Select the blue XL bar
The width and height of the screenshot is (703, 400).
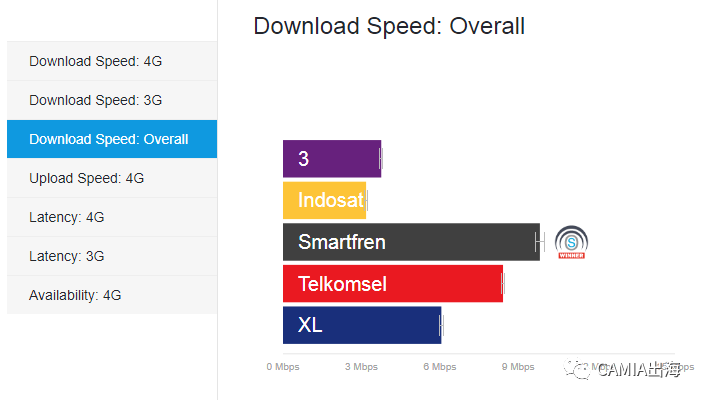point(361,326)
